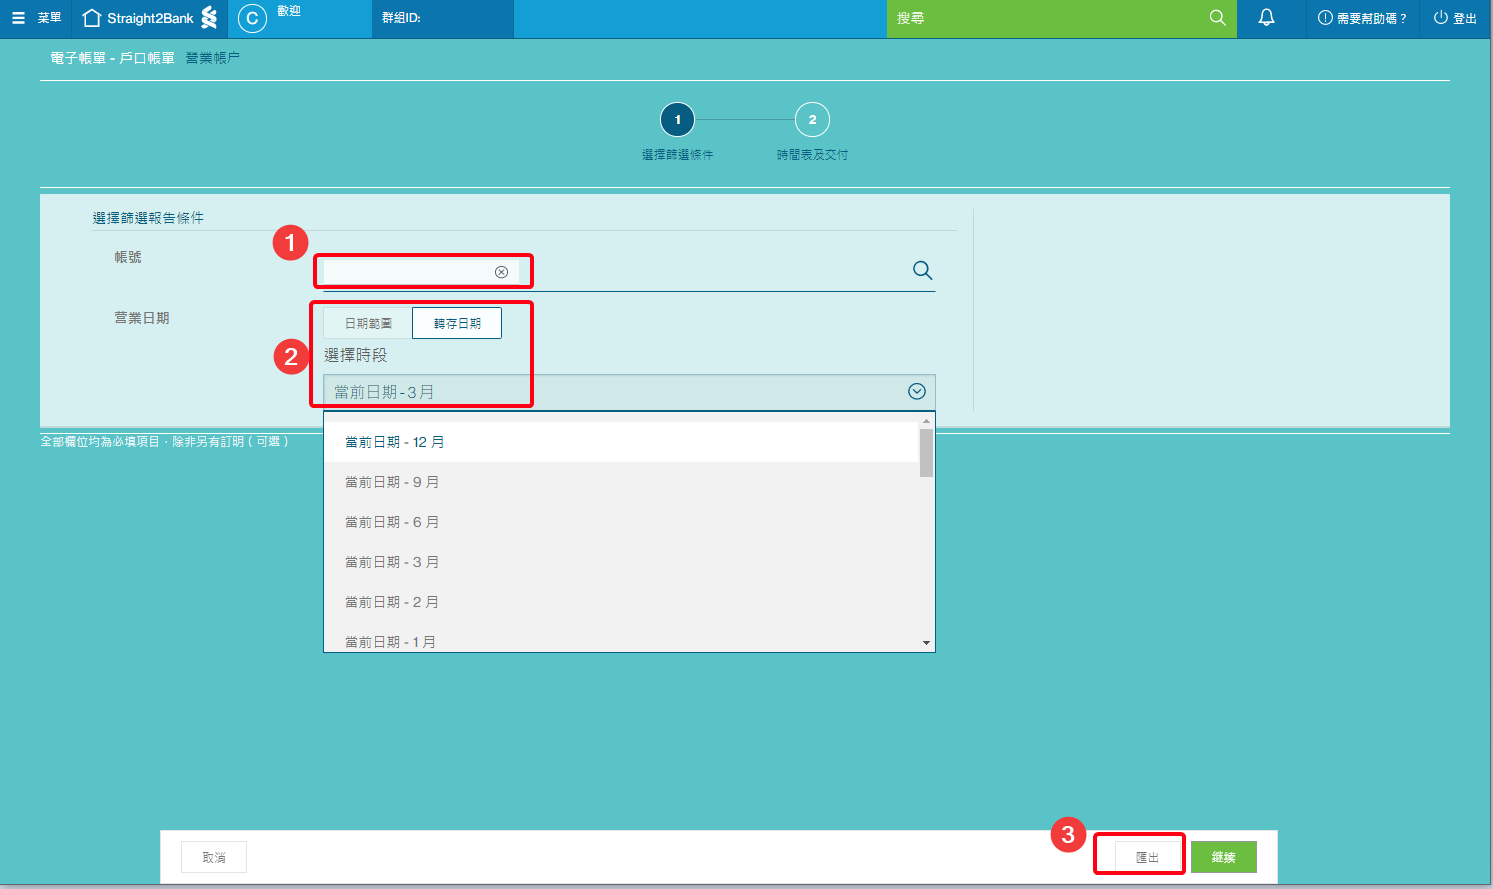The height and width of the screenshot is (889, 1493).
Task: Choose 當前日期 - 6 月 option
Action: pyautogui.click(x=392, y=522)
